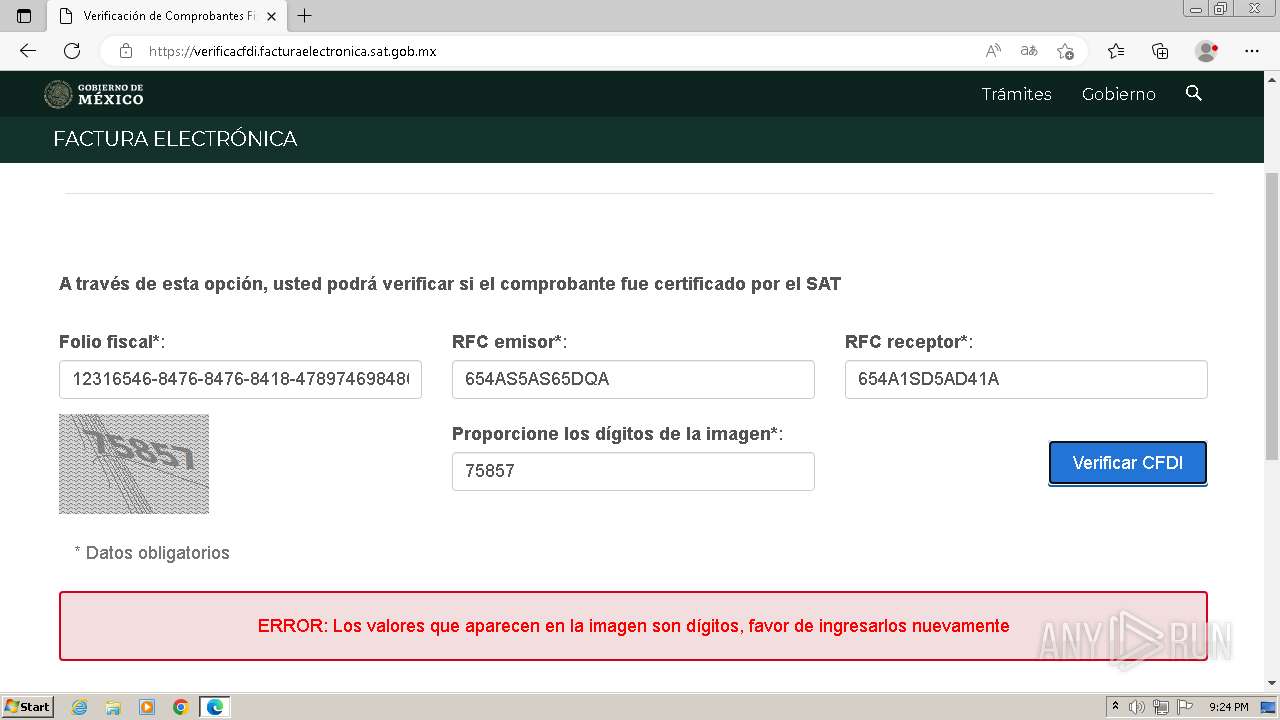
Task: Open the Windows Start menu
Action: tap(27, 707)
